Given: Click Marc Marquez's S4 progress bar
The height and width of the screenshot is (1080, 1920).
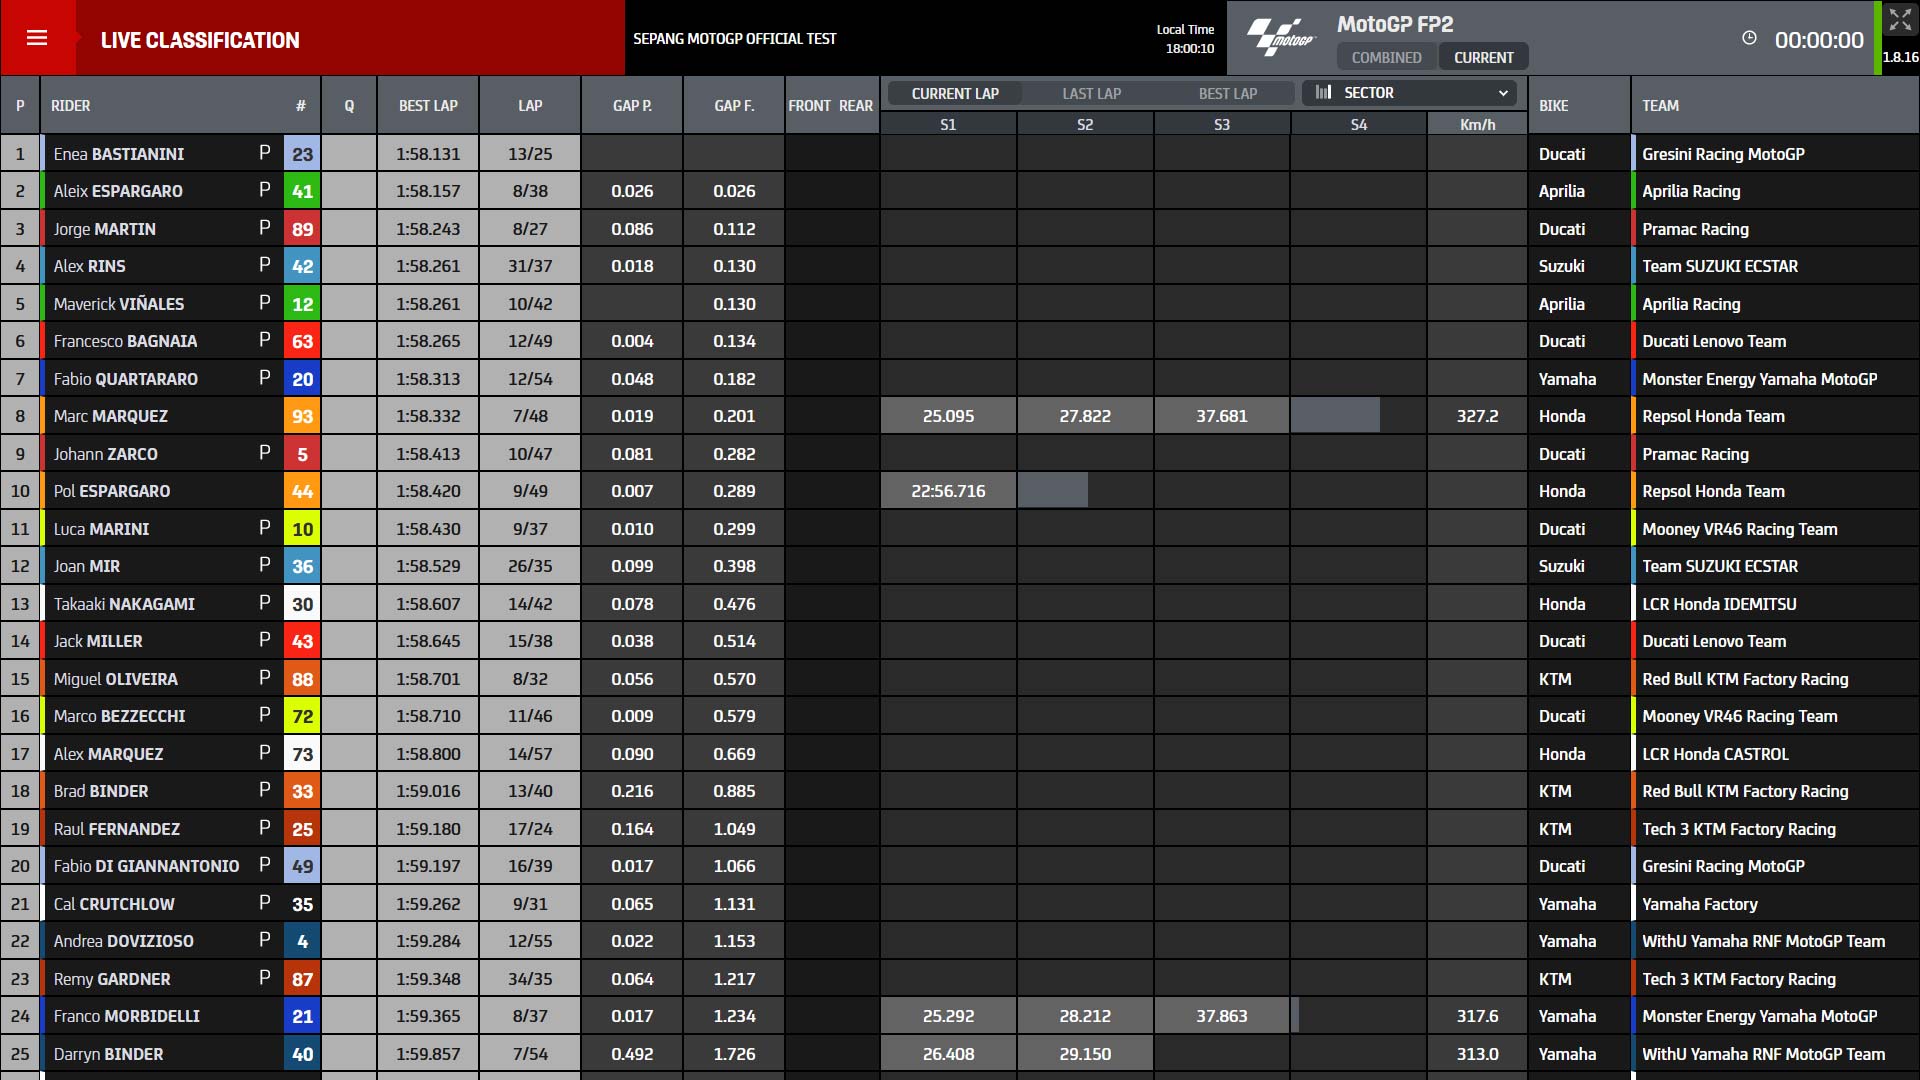Looking at the screenshot, I should [1335, 416].
